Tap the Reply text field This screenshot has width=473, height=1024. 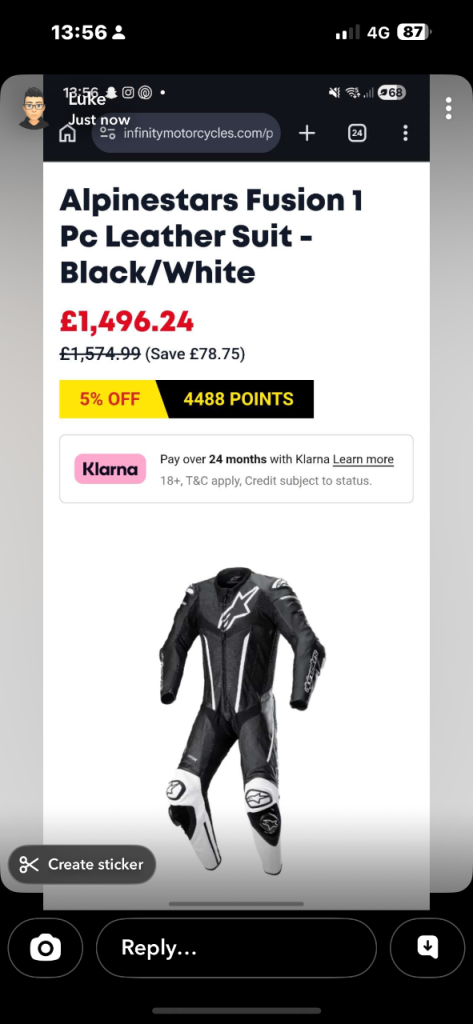pyautogui.click(x=236, y=948)
